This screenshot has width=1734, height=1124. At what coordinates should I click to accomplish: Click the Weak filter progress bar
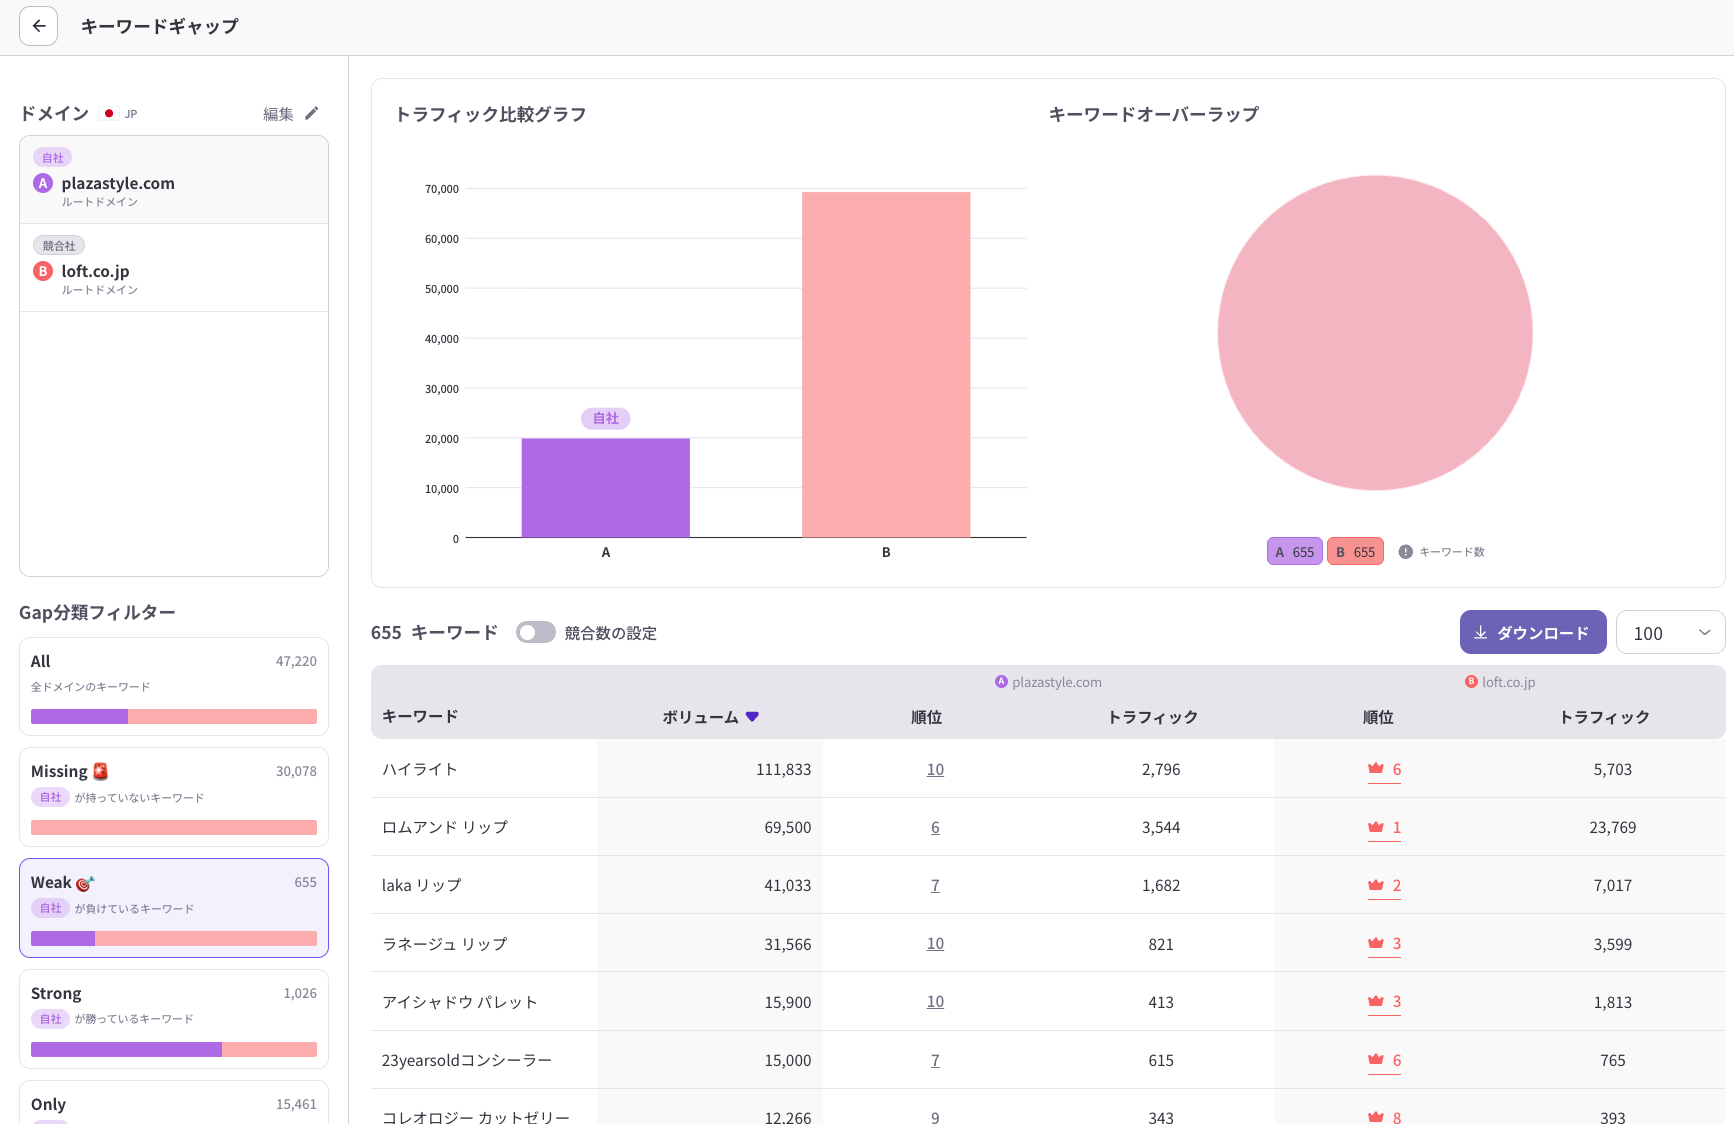pos(173,939)
